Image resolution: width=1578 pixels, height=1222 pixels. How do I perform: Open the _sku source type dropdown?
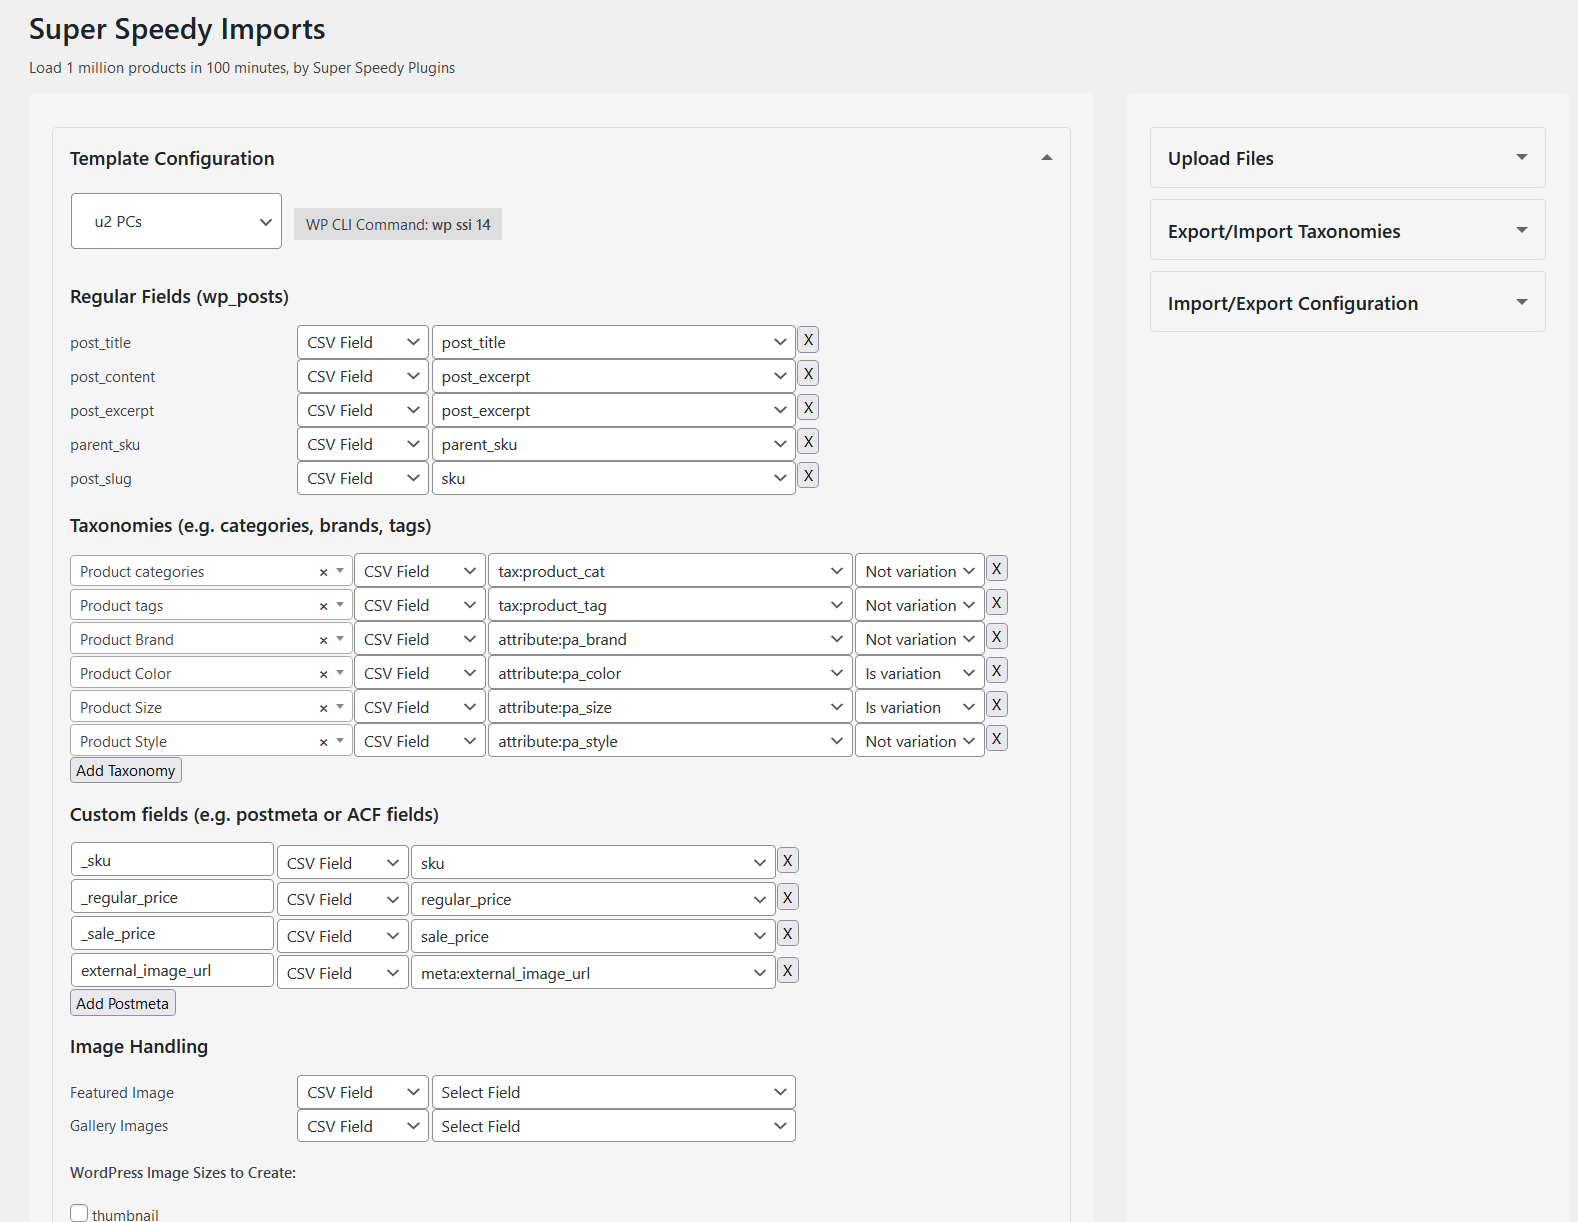pyautogui.click(x=343, y=863)
